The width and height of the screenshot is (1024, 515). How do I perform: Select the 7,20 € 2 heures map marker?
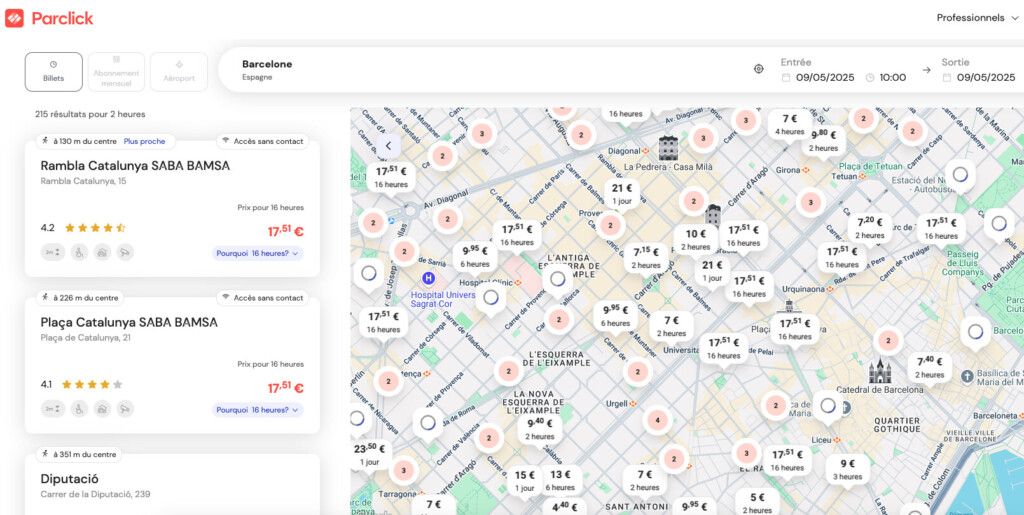coord(870,228)
